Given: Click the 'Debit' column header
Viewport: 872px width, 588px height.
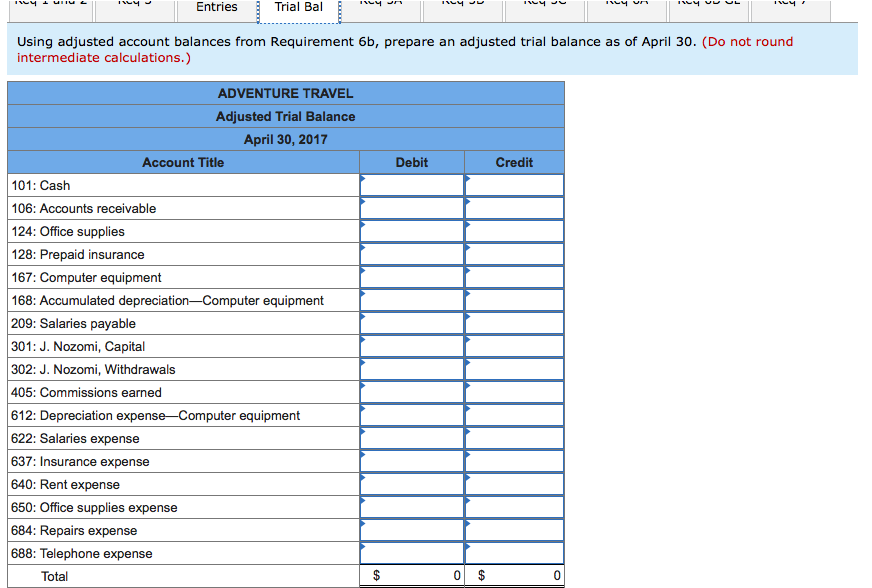Looking at the screenshot, I should [412, 162].
